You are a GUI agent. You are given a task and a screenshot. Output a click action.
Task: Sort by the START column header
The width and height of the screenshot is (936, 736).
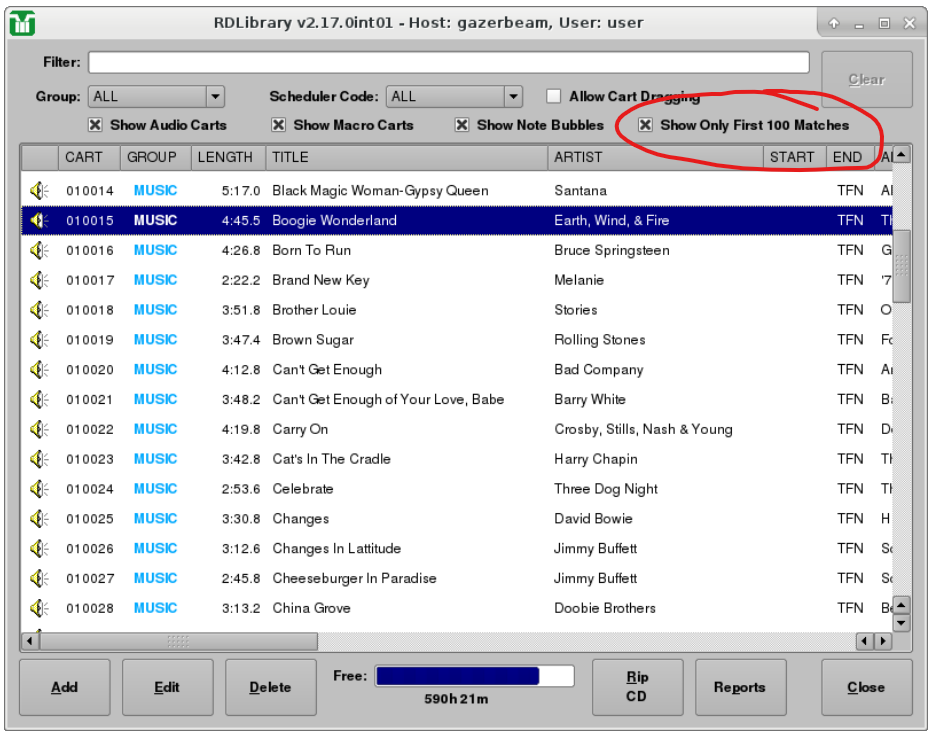click(x=795, y=157)
